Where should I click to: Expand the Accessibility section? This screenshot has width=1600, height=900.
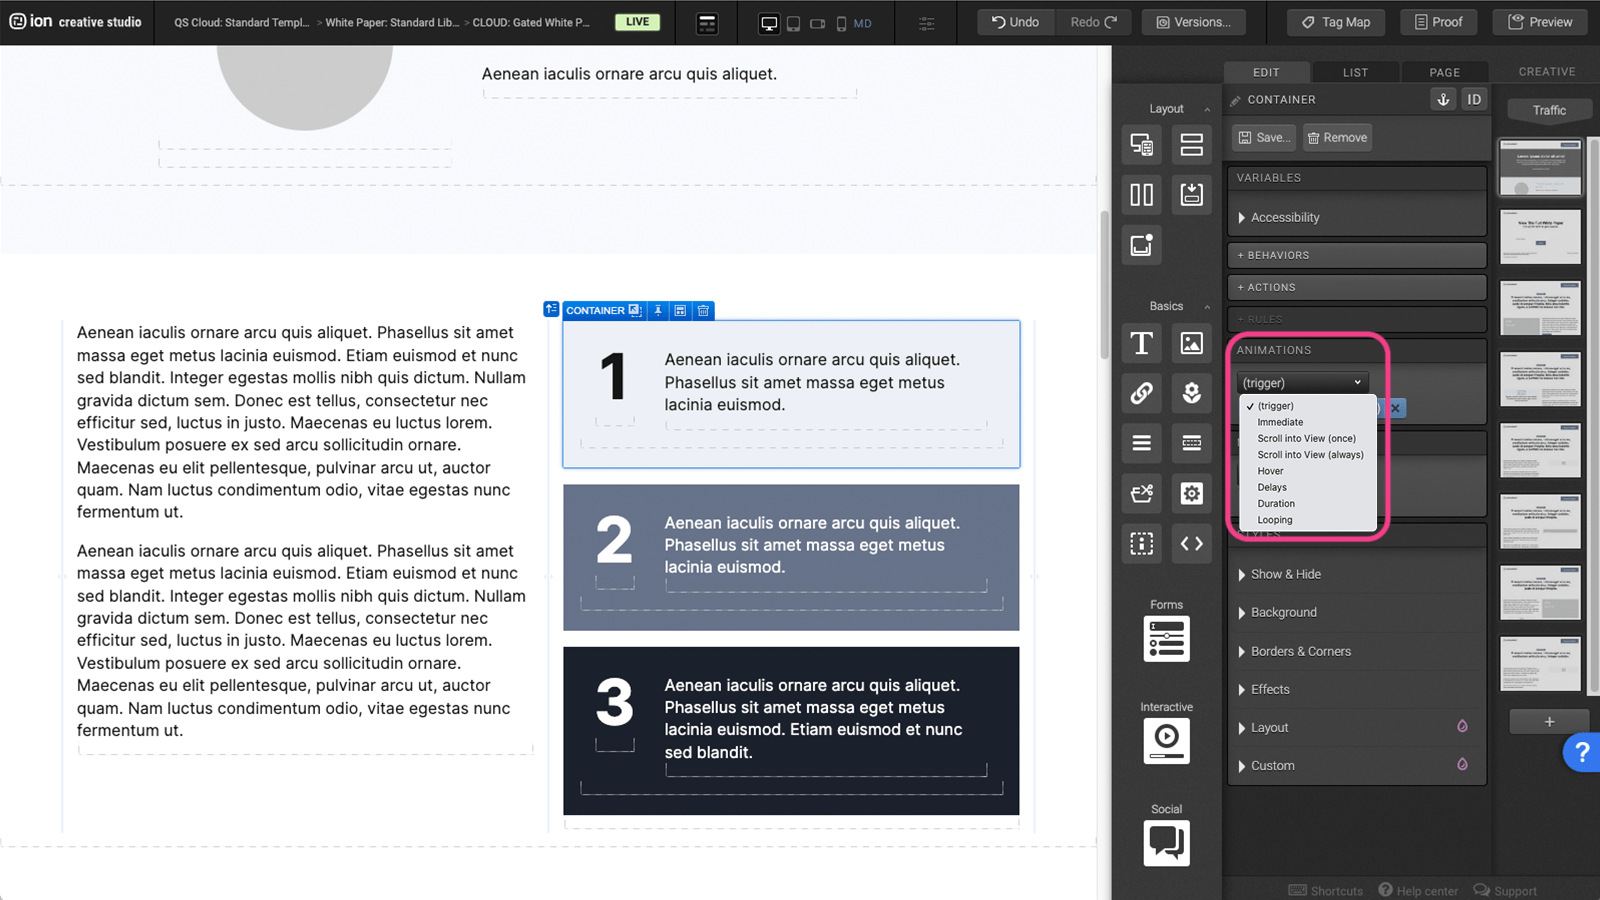point(1285,217)
